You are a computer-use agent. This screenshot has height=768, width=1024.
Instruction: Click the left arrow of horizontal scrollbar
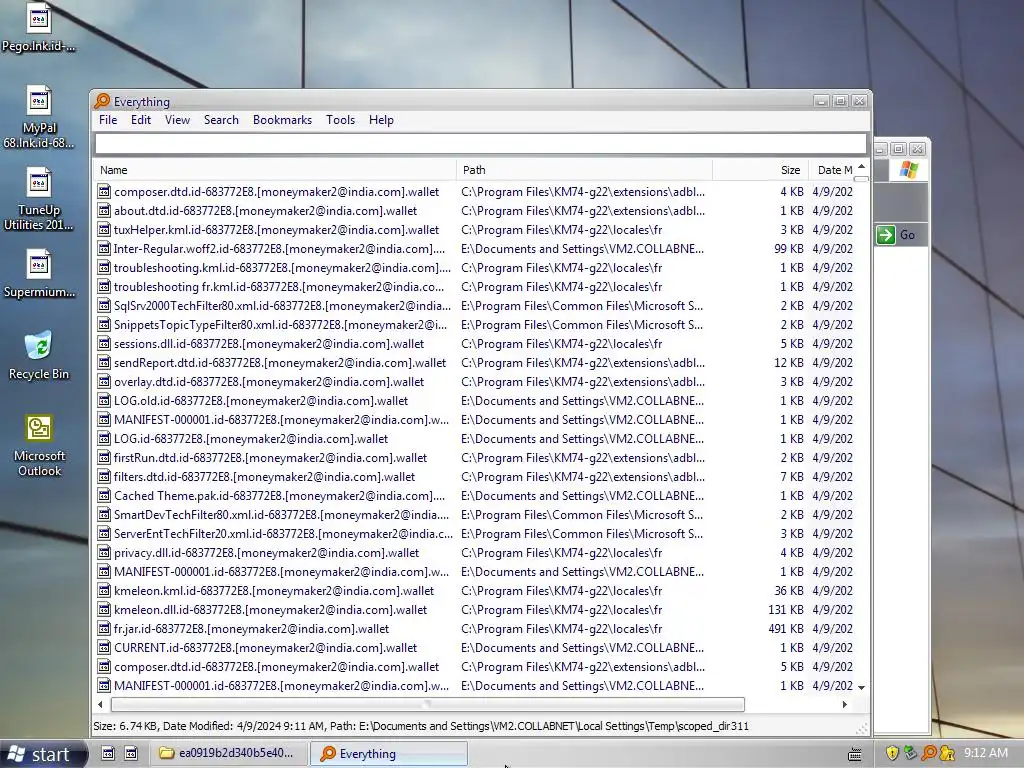pyautogui.click(x=100, y=705)
